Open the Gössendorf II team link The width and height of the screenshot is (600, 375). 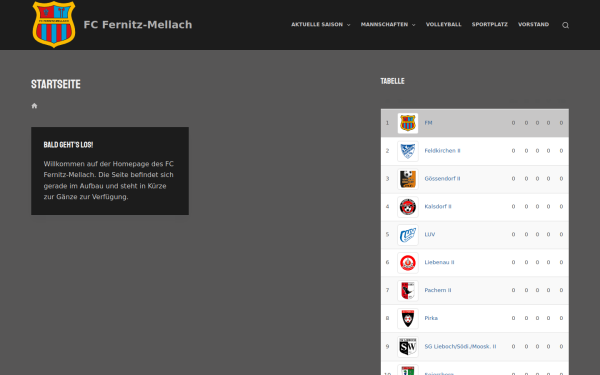pyautogui.click(x=442, y=179)
